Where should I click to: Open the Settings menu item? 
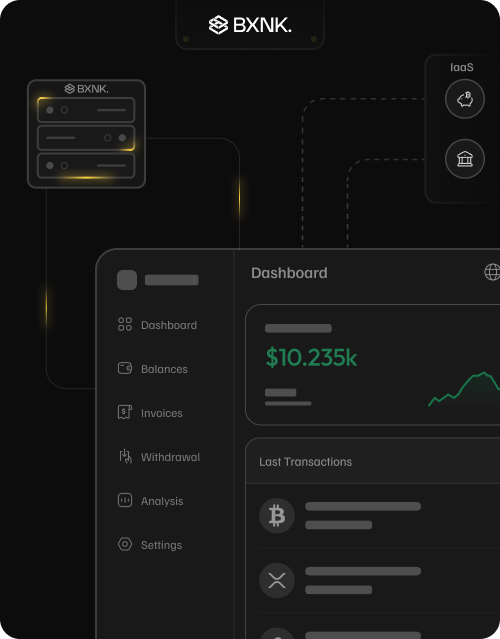[150, 545]
